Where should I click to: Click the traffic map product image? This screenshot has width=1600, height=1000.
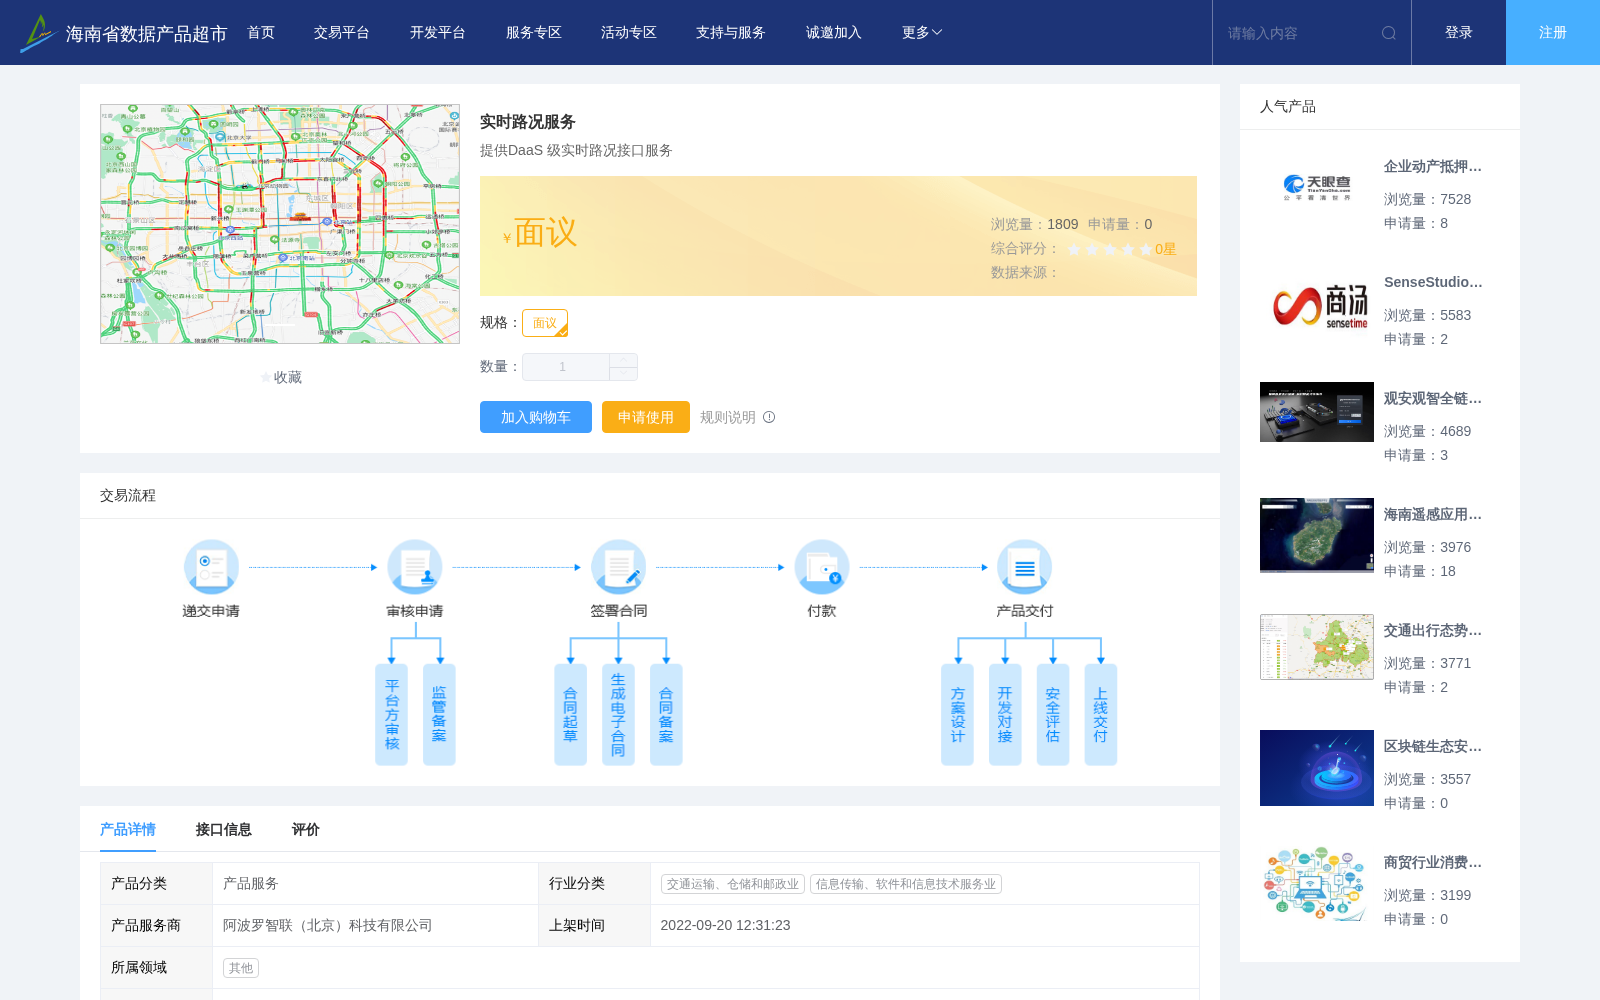[280, 224]
